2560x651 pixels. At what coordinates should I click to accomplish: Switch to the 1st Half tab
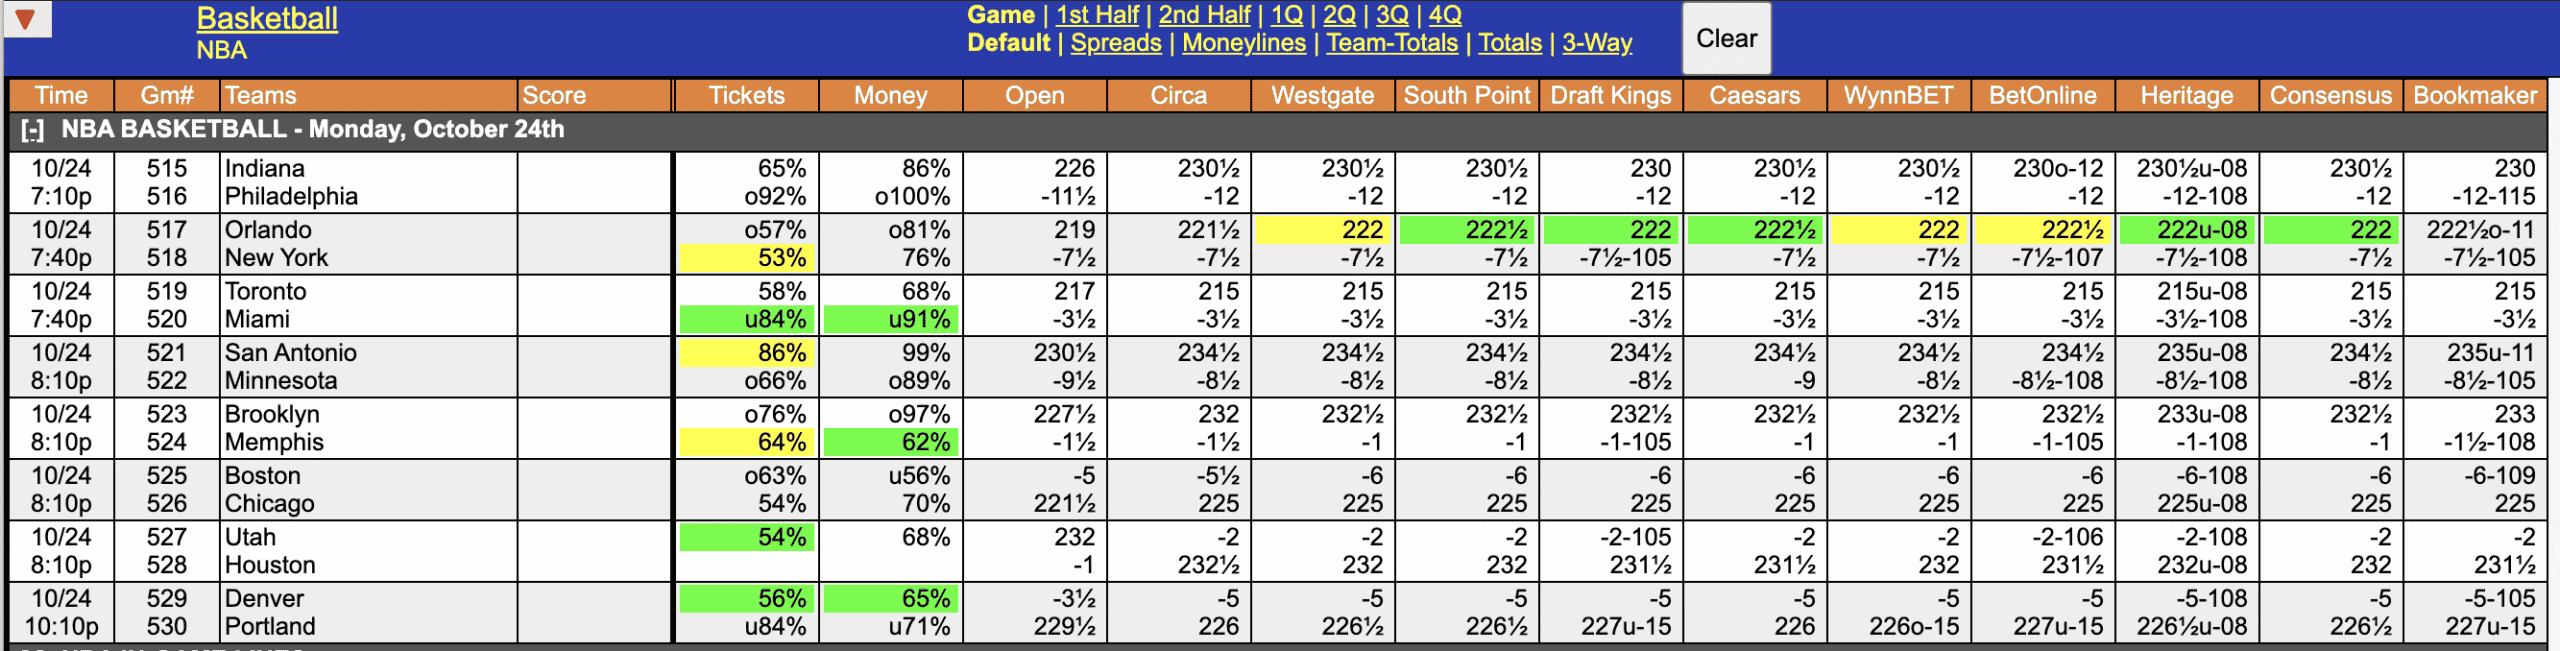click(1097, 14)
